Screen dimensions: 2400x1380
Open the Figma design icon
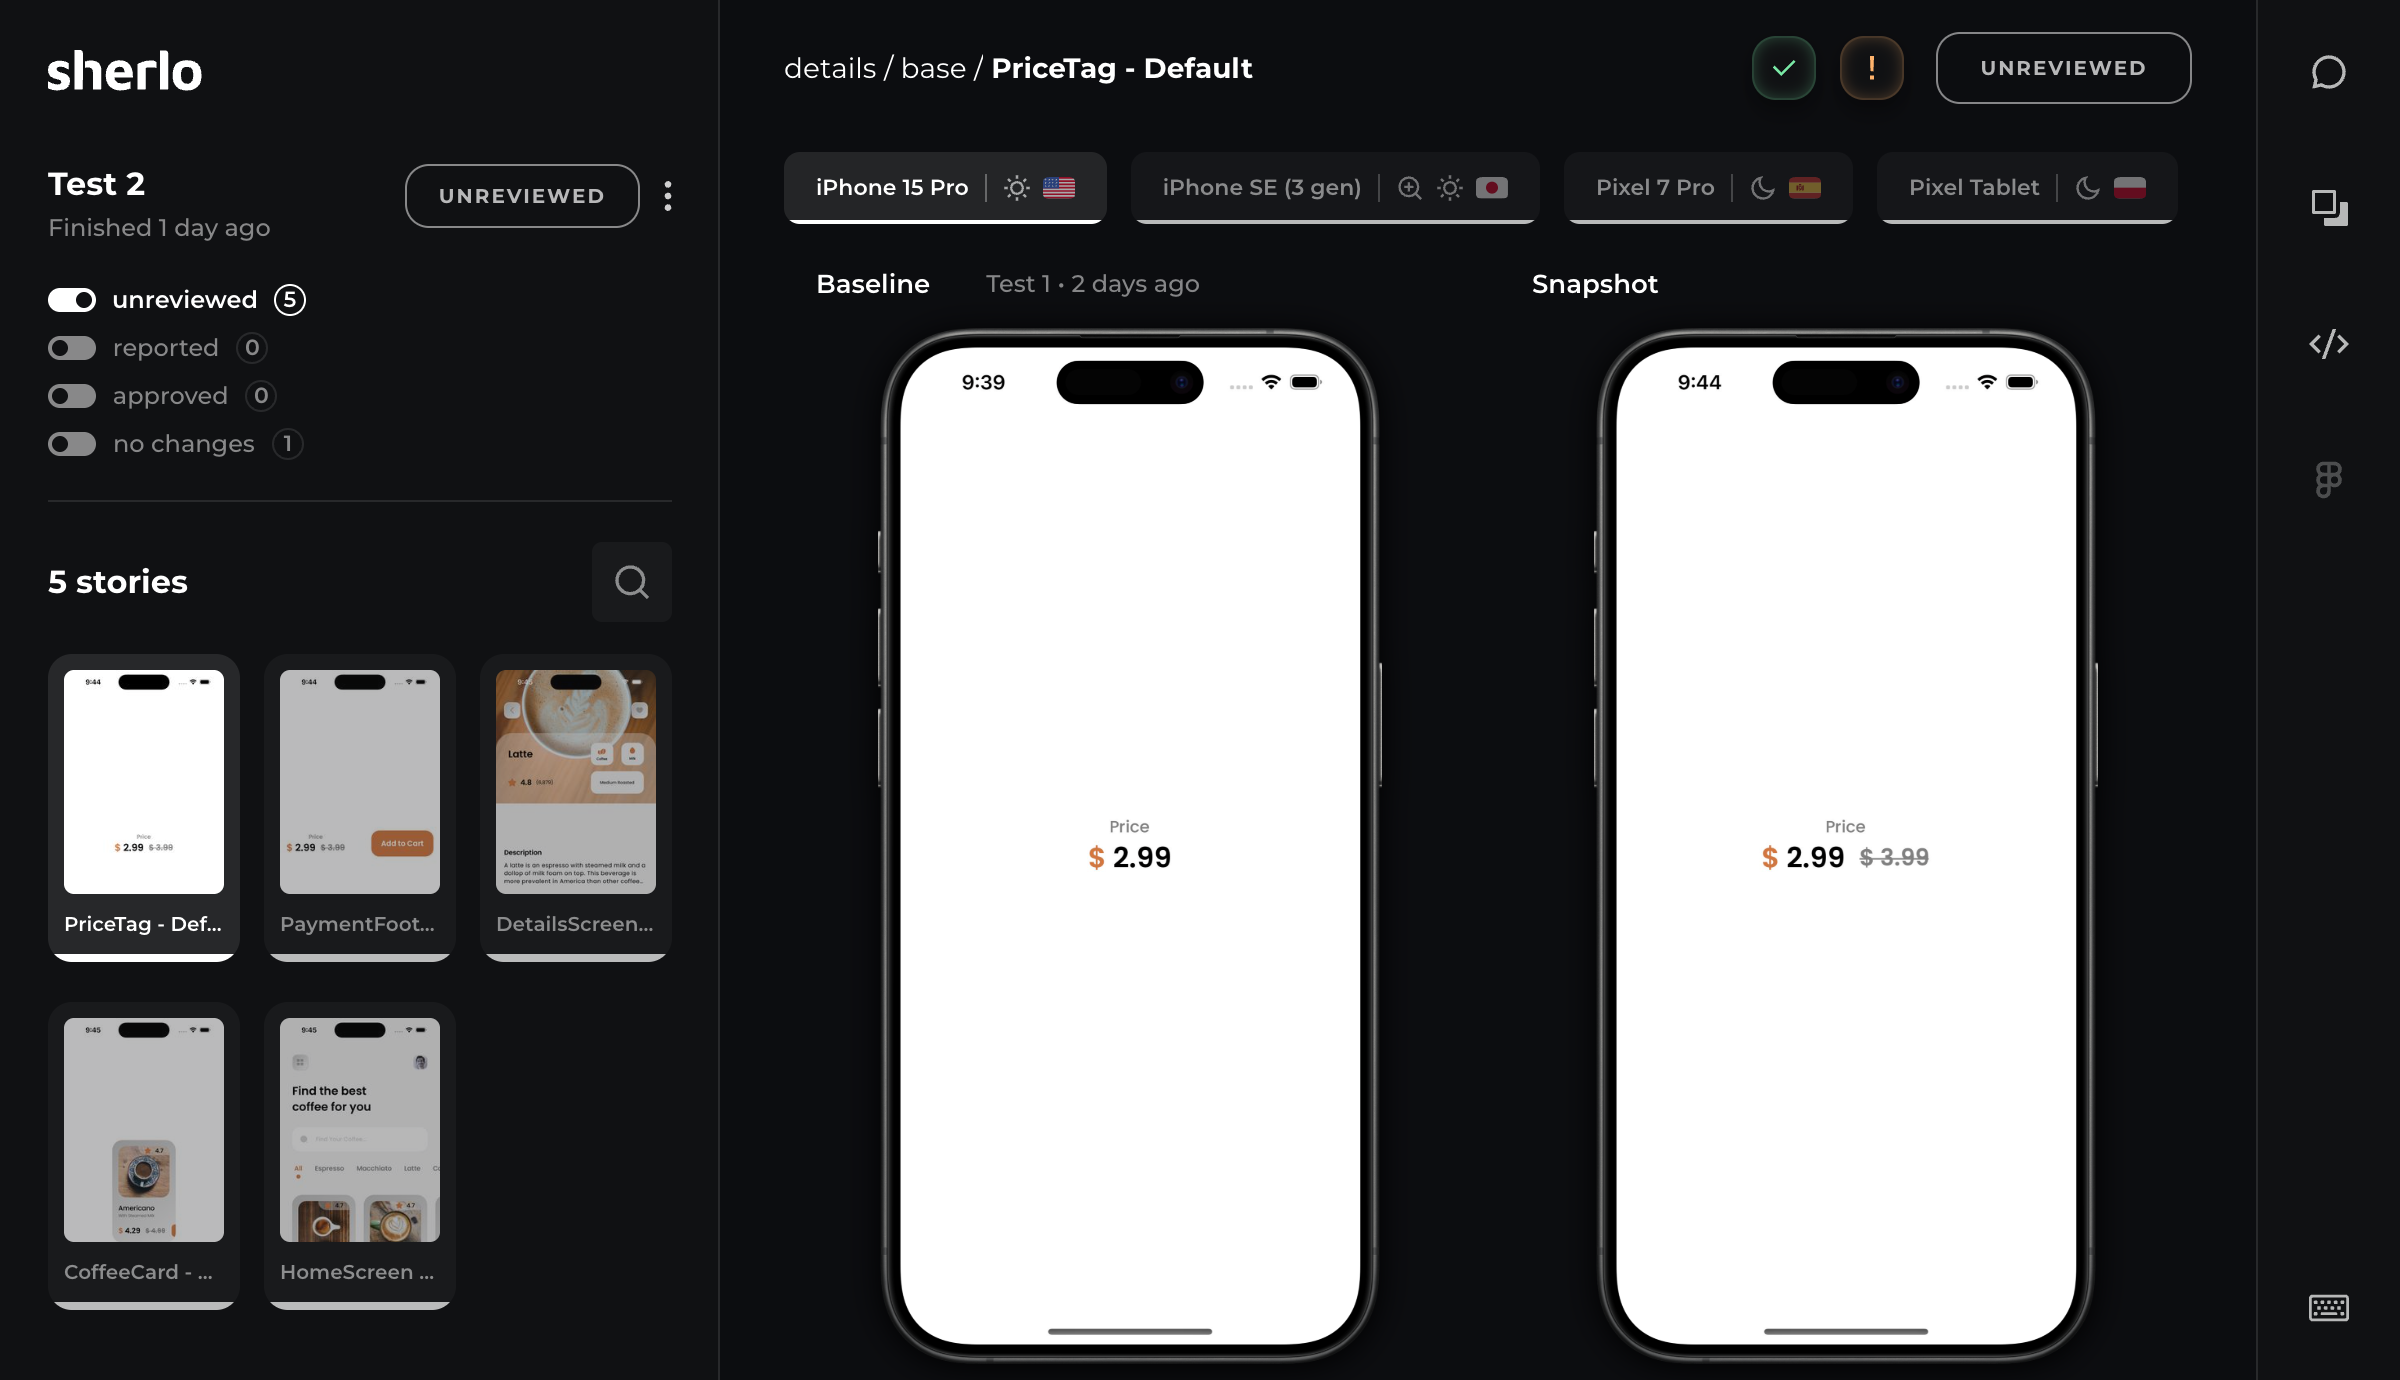tap(2328, 480)
